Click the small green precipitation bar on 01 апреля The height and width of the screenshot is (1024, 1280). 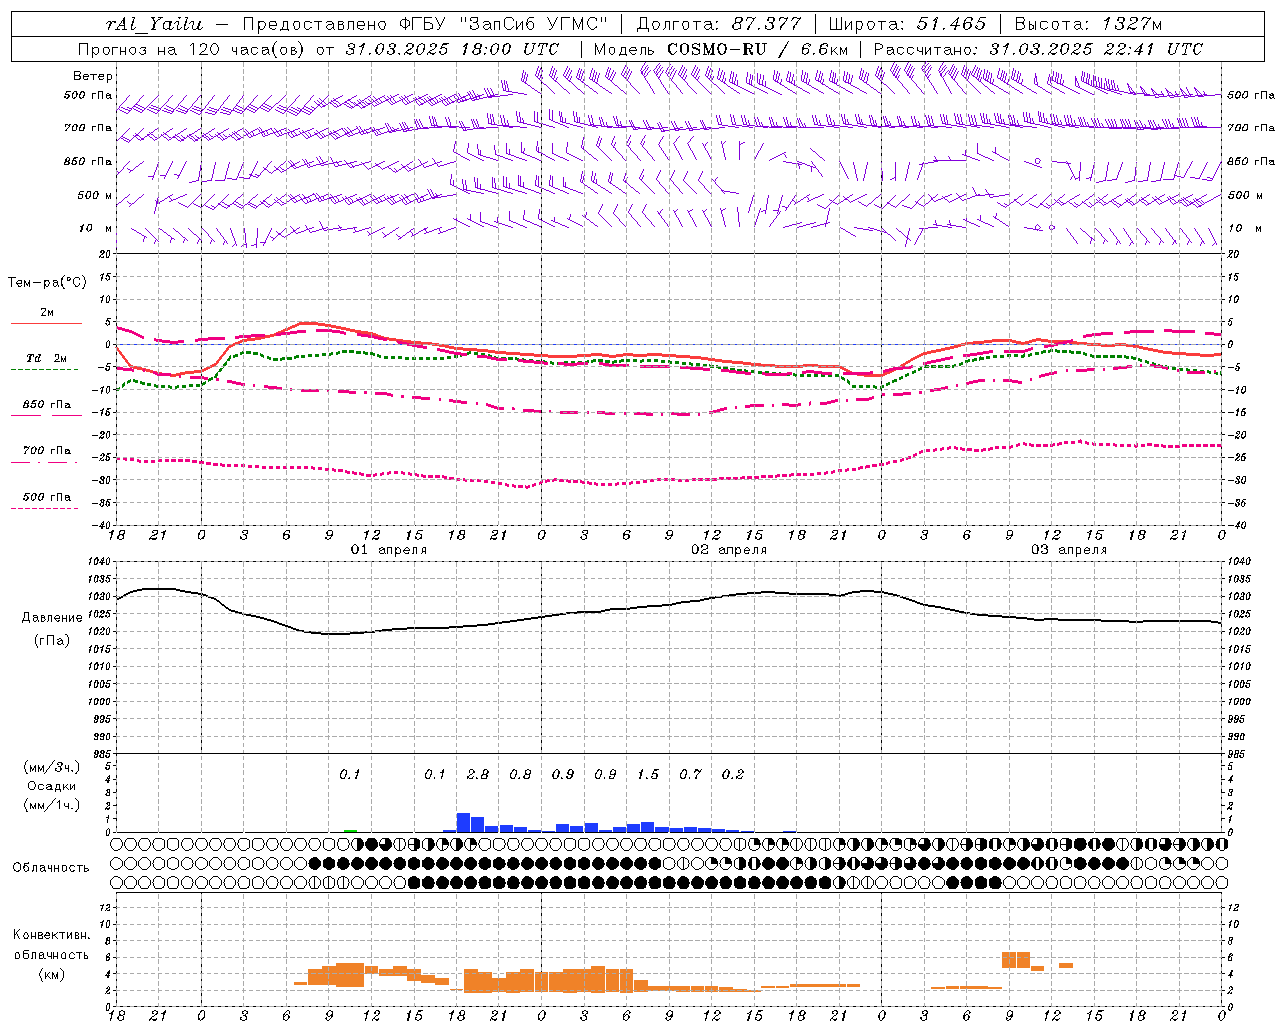coord(350,831)
